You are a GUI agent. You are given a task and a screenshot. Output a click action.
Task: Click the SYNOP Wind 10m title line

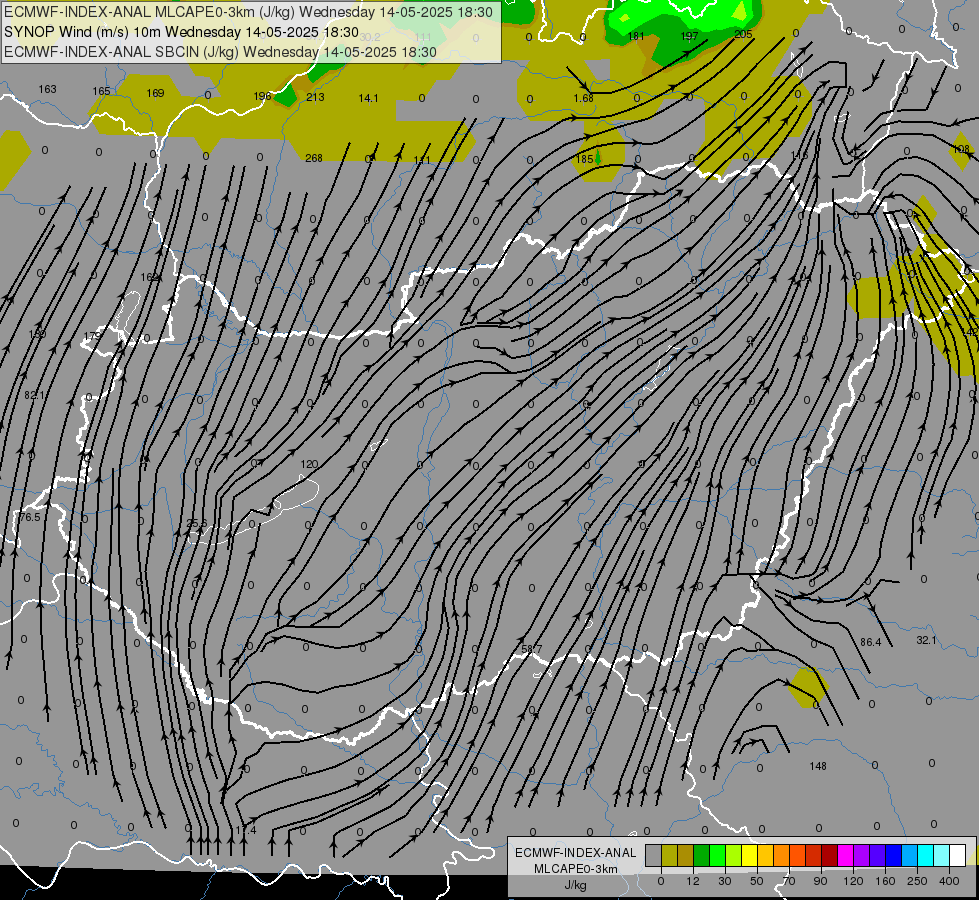point(182,32)
